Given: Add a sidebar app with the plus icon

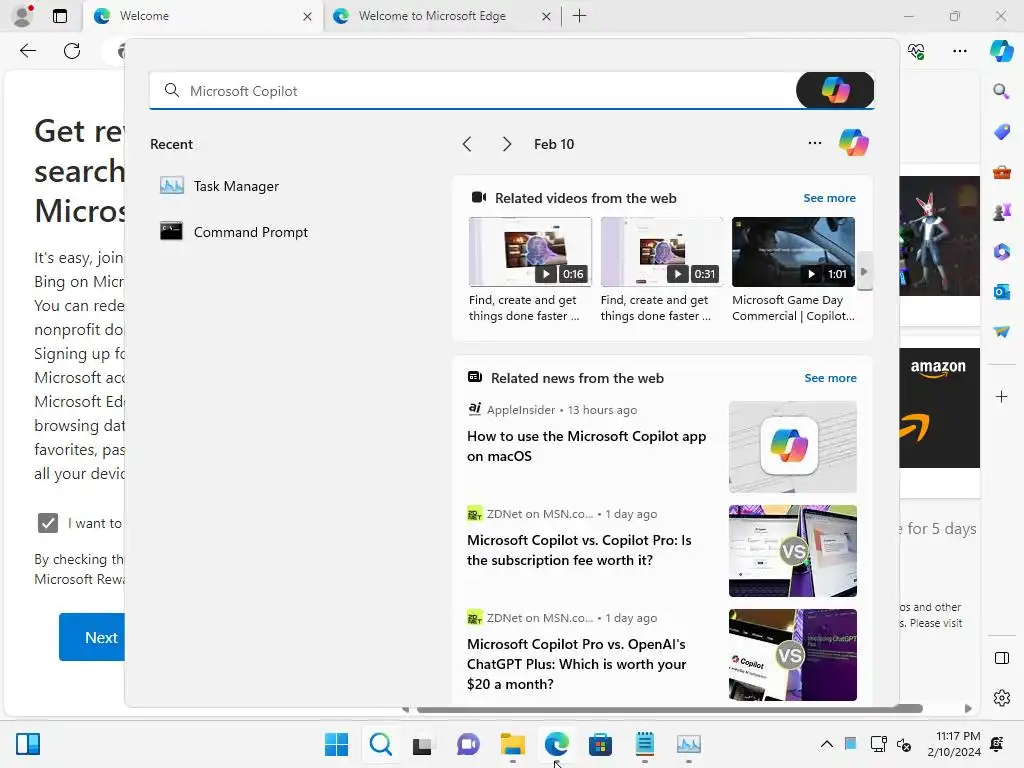Looking at the screenshot, I should [1001, 396].
